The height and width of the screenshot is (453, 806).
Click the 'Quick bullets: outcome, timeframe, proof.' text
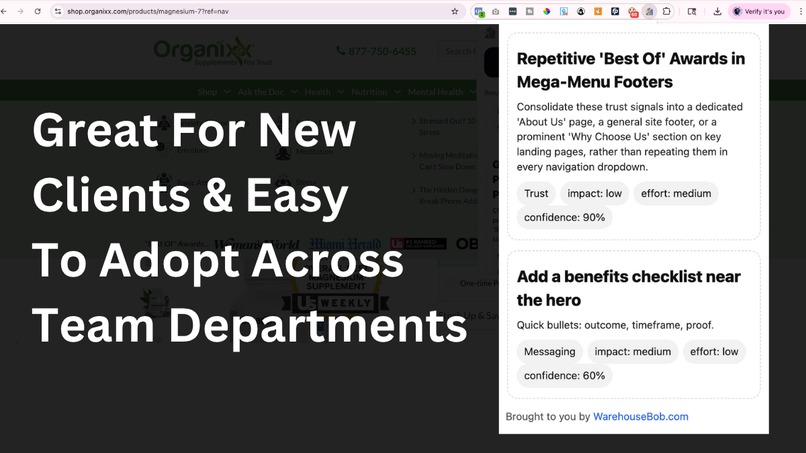click(x=615, y=325)
